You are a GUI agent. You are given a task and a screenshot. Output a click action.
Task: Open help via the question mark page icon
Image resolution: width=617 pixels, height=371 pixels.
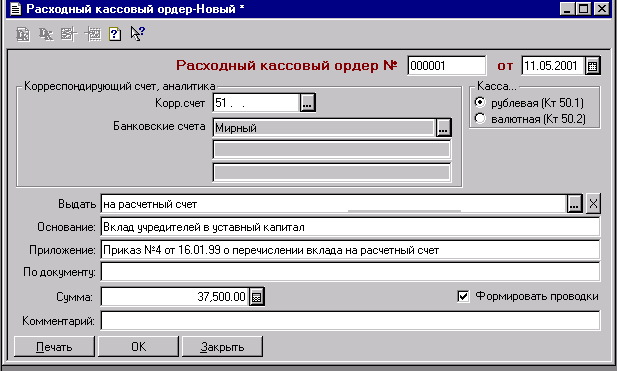(x=115, y=34)
